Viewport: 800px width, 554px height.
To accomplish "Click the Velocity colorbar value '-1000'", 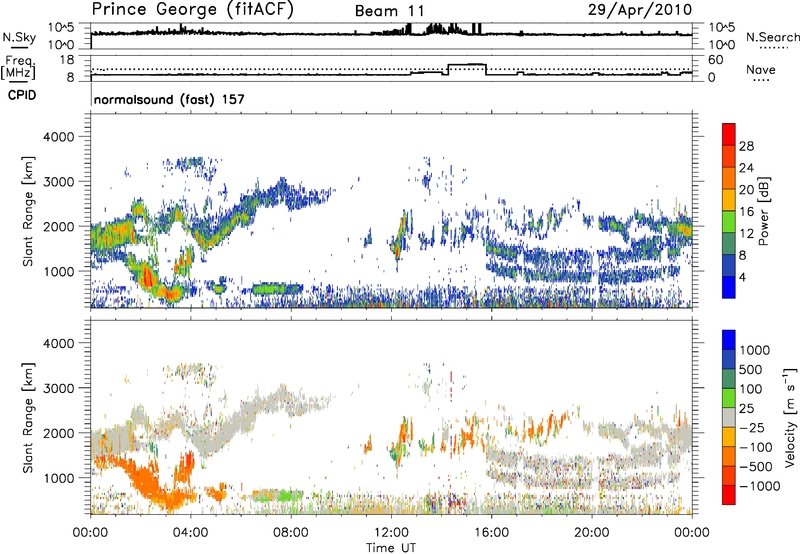I will click(x=759, y=486).
